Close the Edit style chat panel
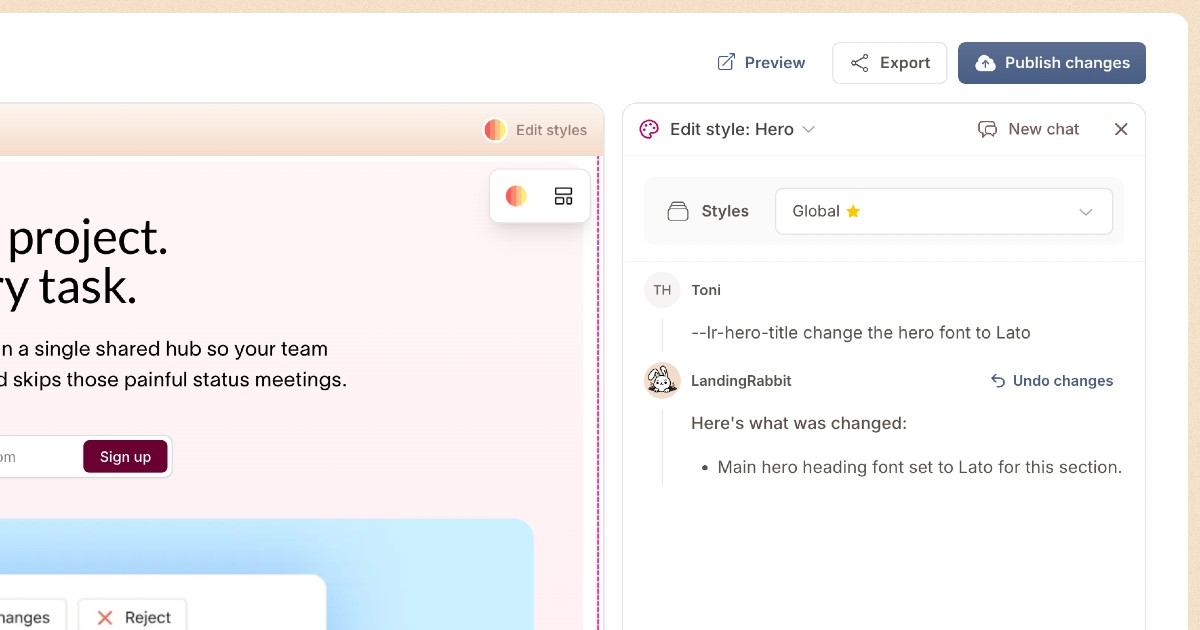Screen dimensions: 1200x630 (1121, 129)
